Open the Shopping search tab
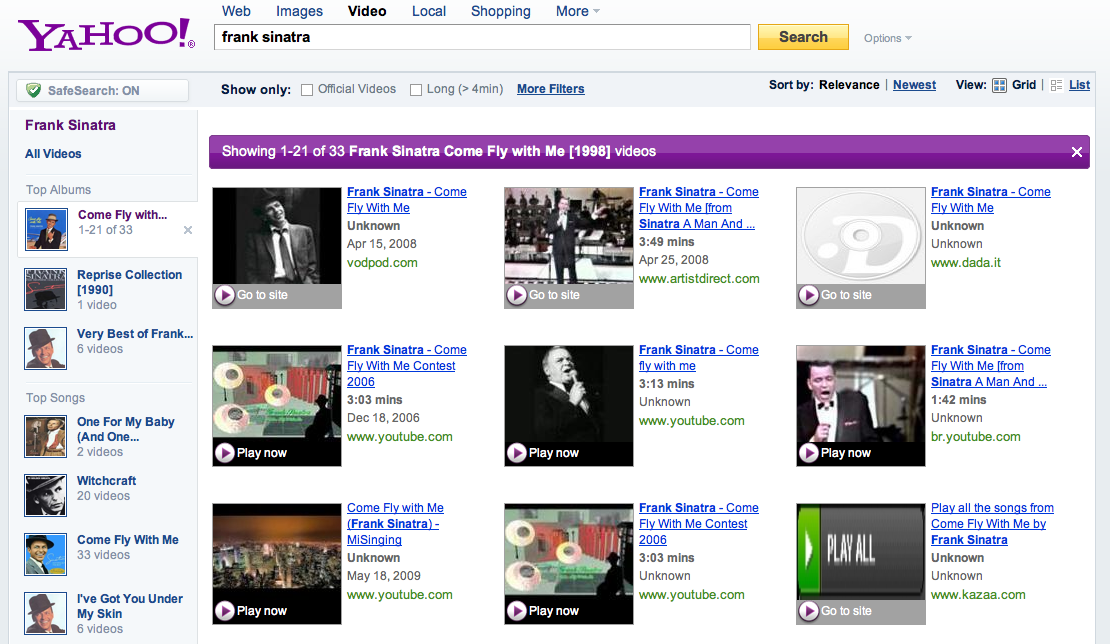 pyautogui.click(x=500, y=11)
